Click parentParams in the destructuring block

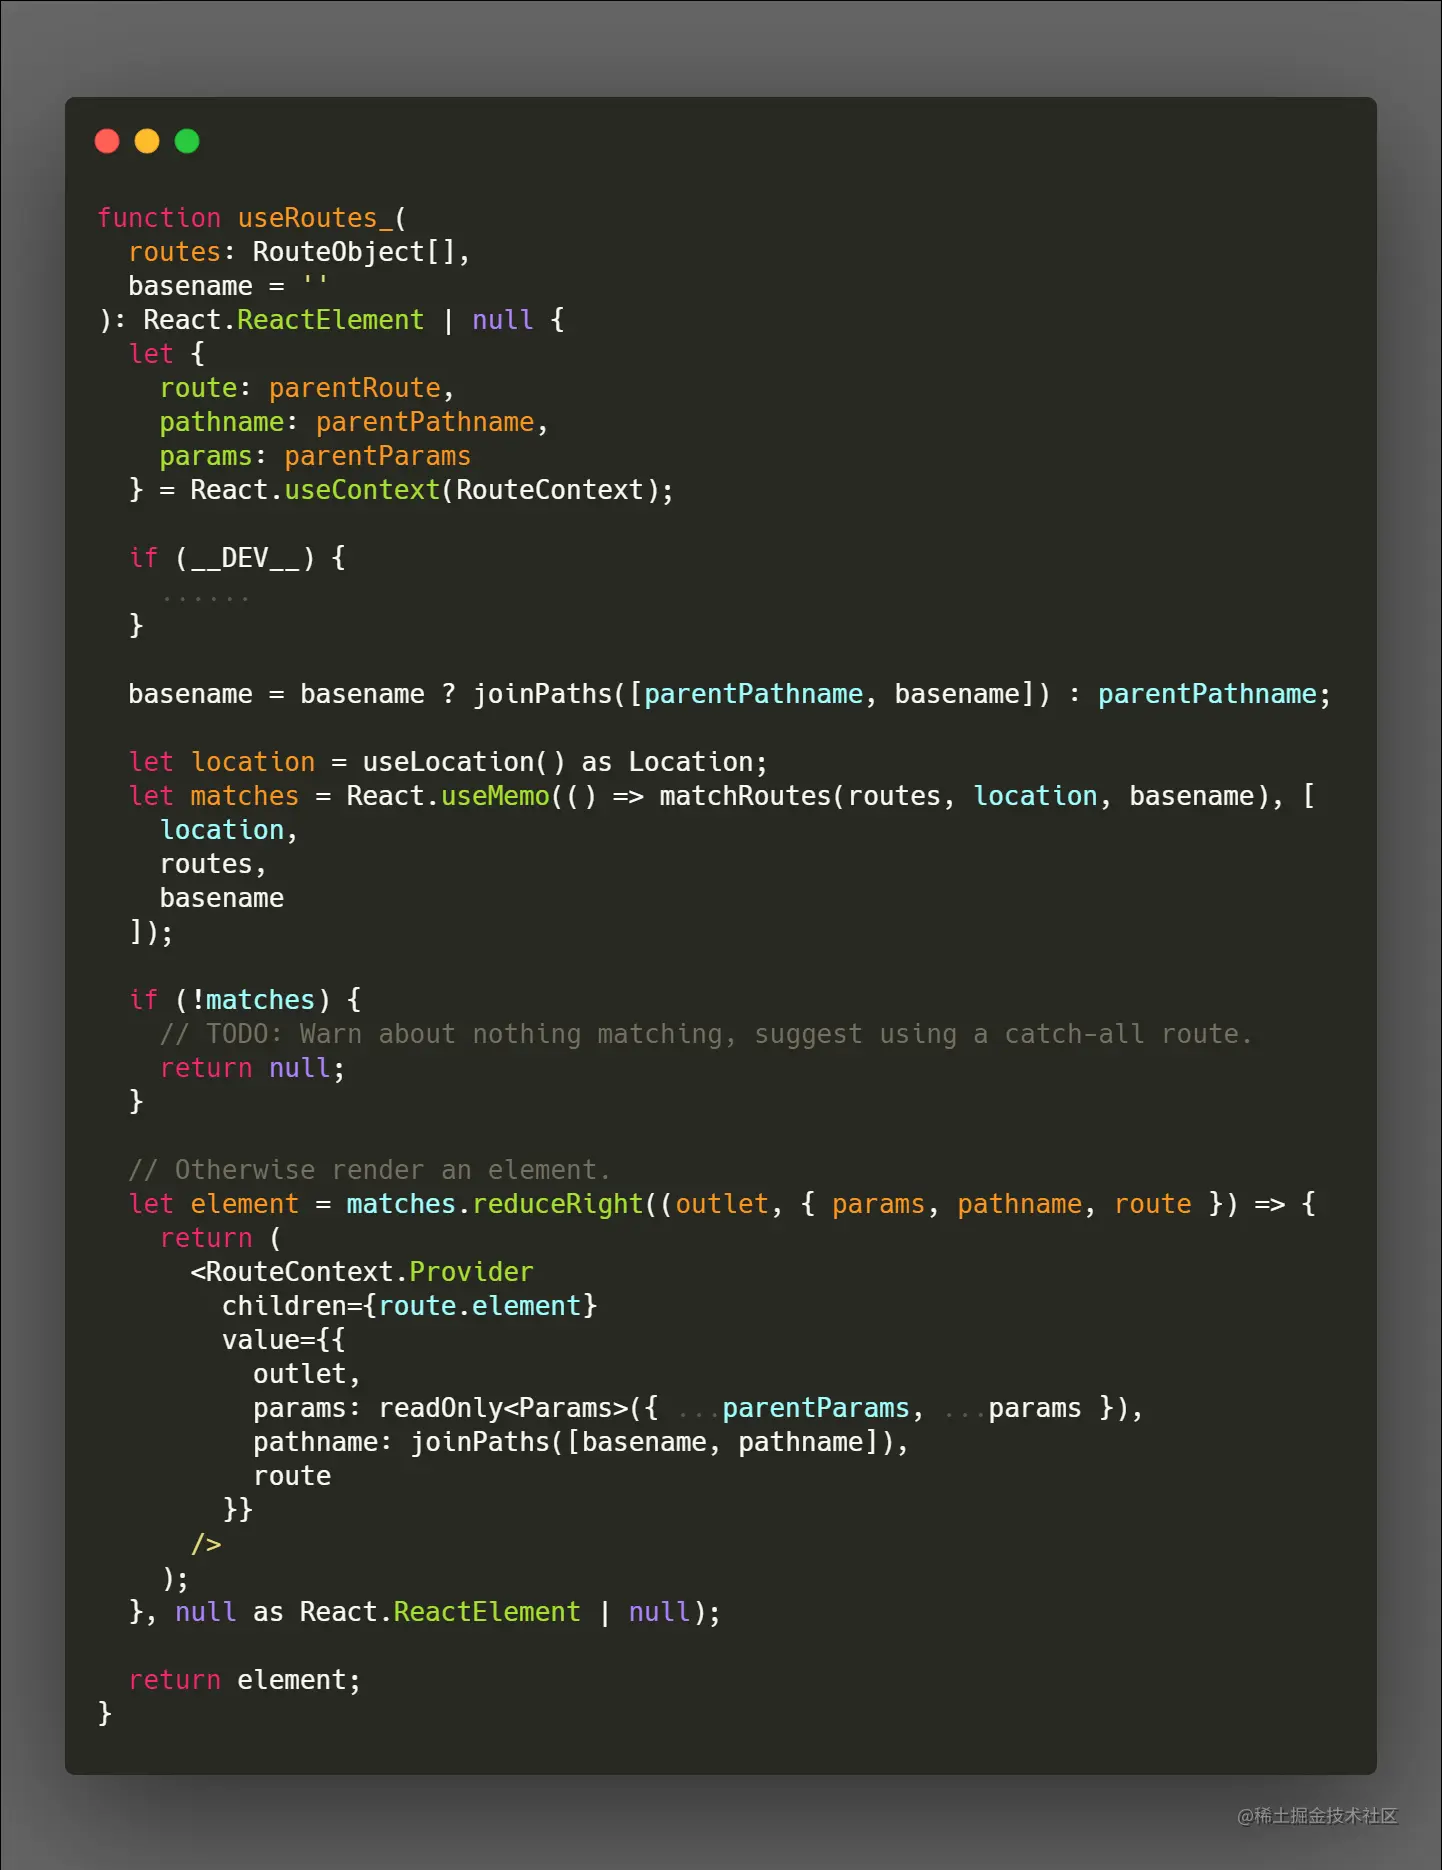pyautogui.click(x=378, y=456)
